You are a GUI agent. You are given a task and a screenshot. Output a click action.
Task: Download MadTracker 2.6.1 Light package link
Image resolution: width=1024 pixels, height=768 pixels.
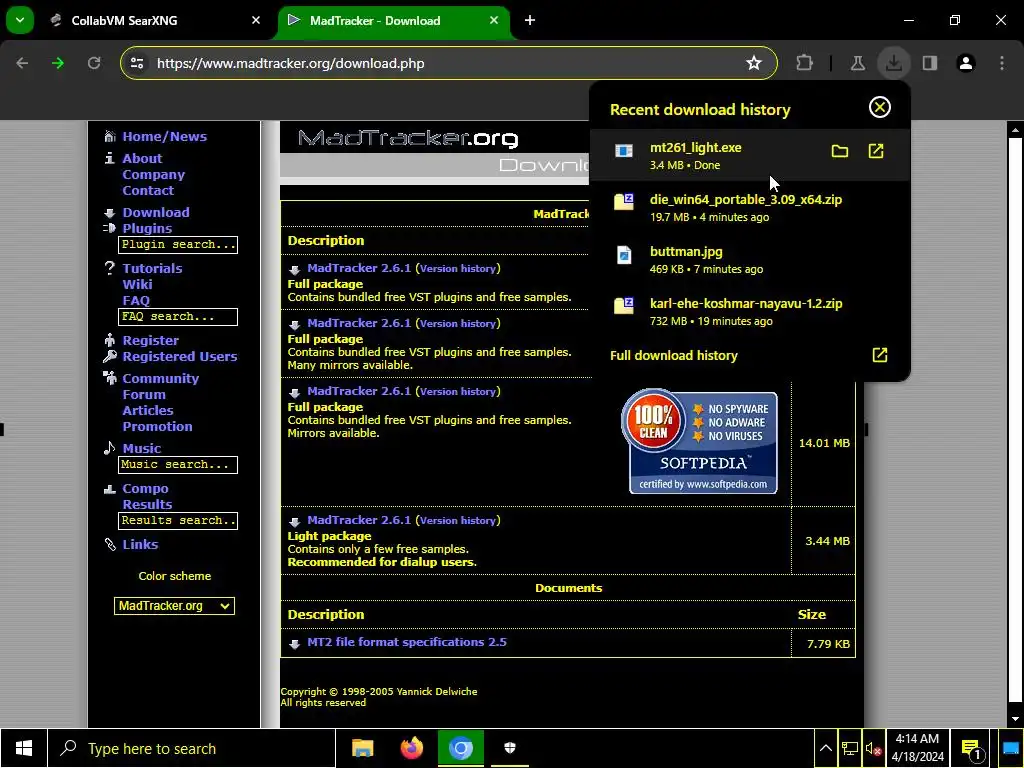[359, 520]
